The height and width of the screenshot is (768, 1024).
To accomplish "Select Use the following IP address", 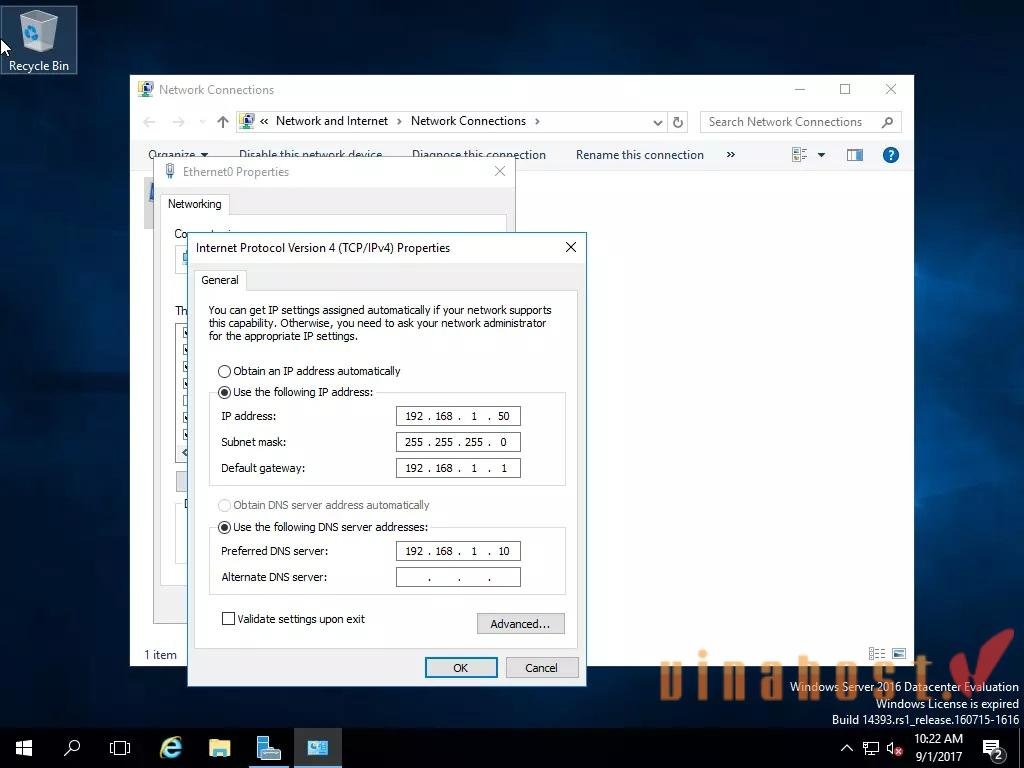I will [x=295, y=392].
